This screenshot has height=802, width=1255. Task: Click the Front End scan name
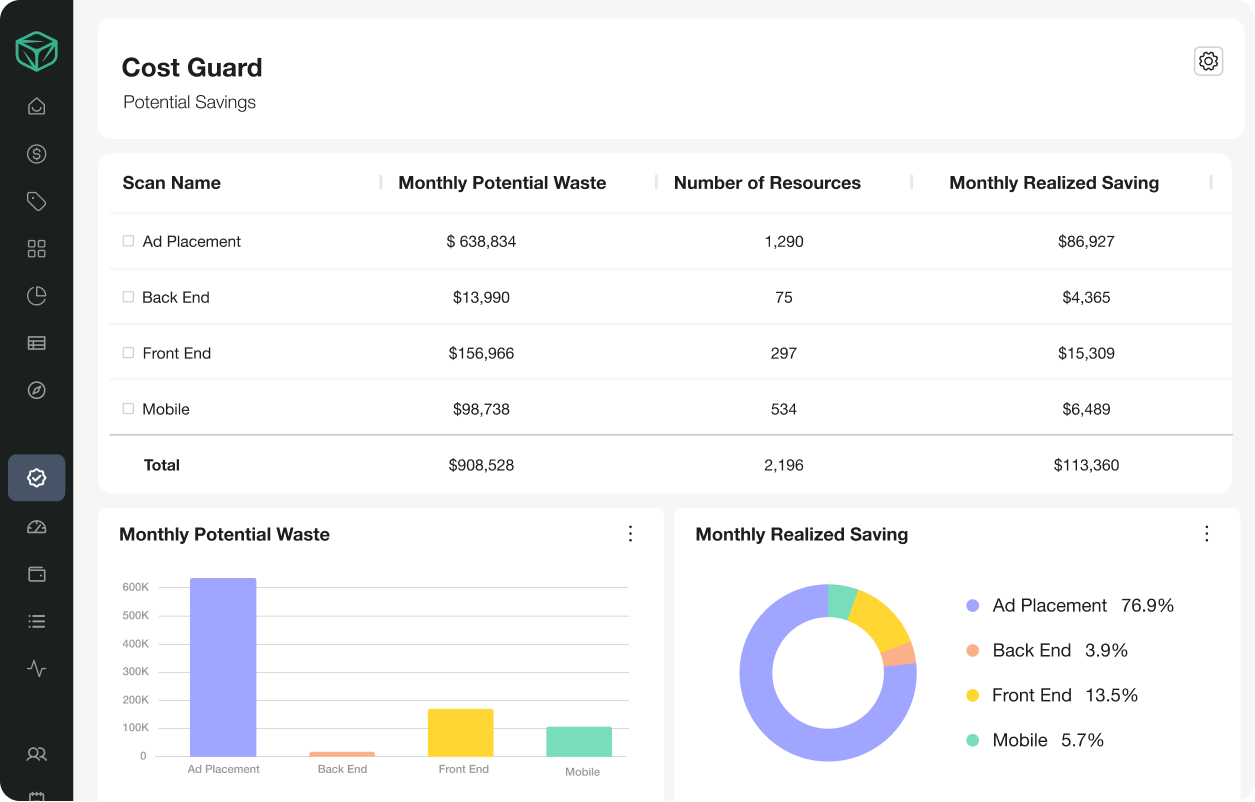[177, 353]
